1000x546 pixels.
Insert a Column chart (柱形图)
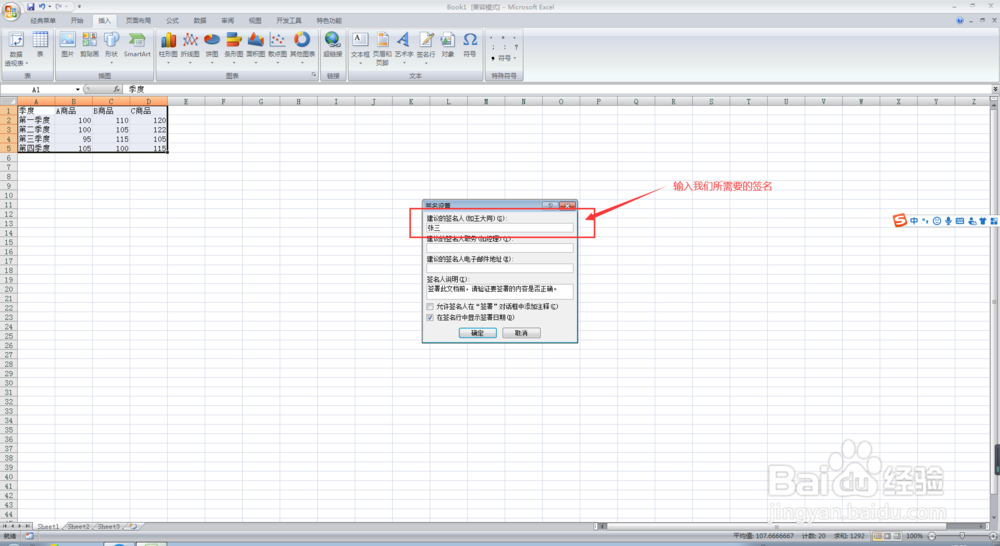coord(168,48)
